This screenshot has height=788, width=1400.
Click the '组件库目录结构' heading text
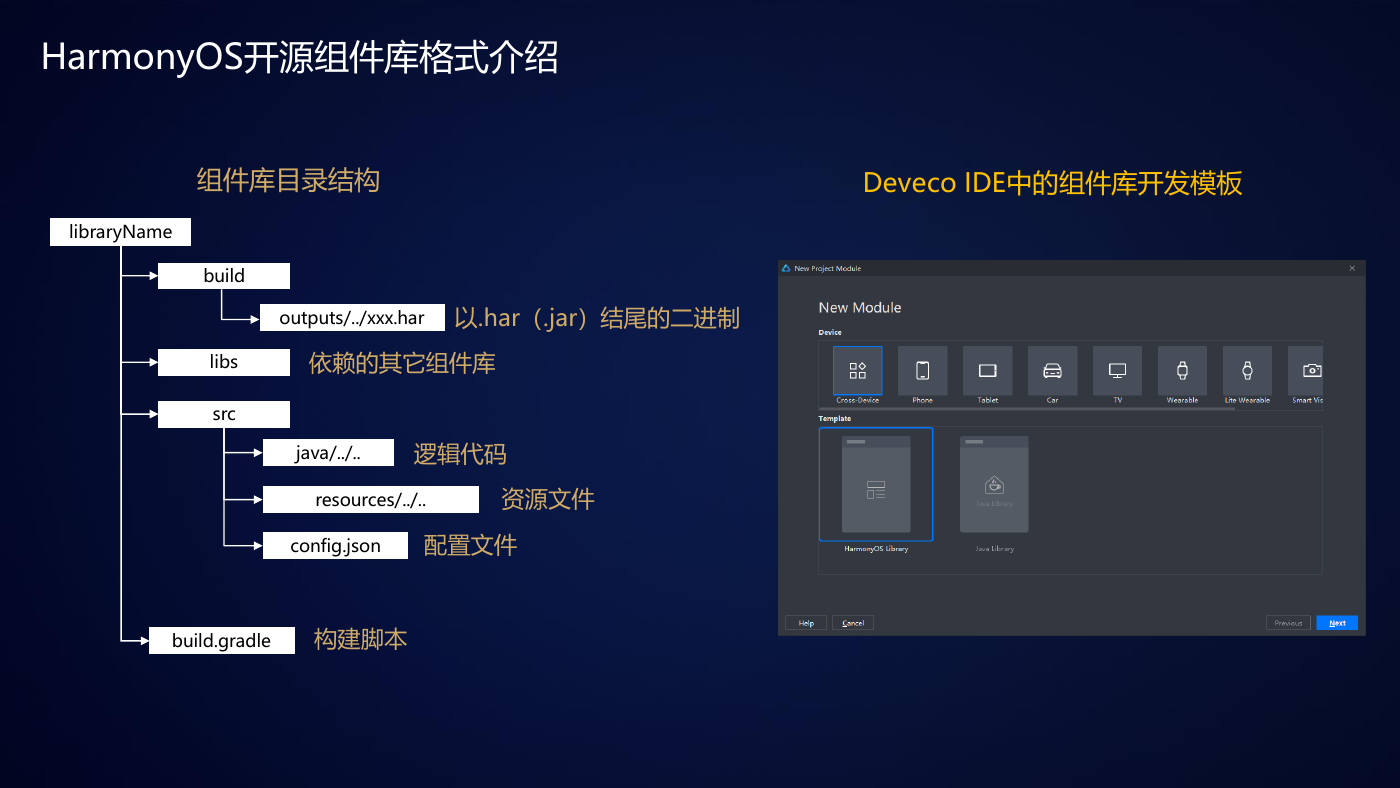coord(288,181)
